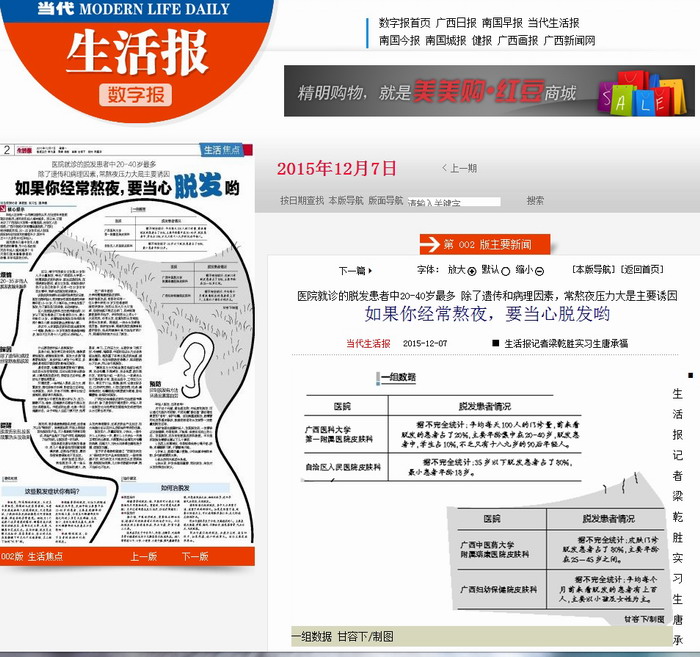This screenshot has width=700, height=657.
Task: Visit 广西新闻网 link
Action: (569, 41)
